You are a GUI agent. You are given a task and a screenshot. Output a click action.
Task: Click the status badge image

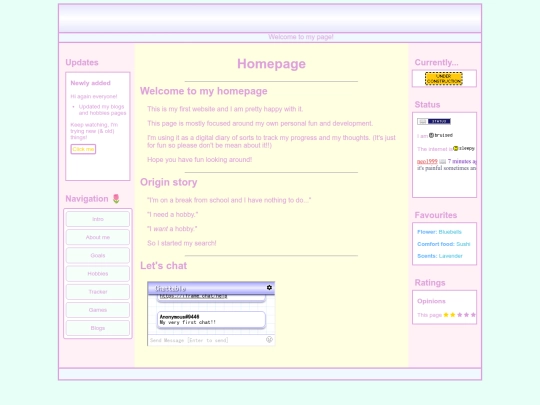(x=434, y=121)
